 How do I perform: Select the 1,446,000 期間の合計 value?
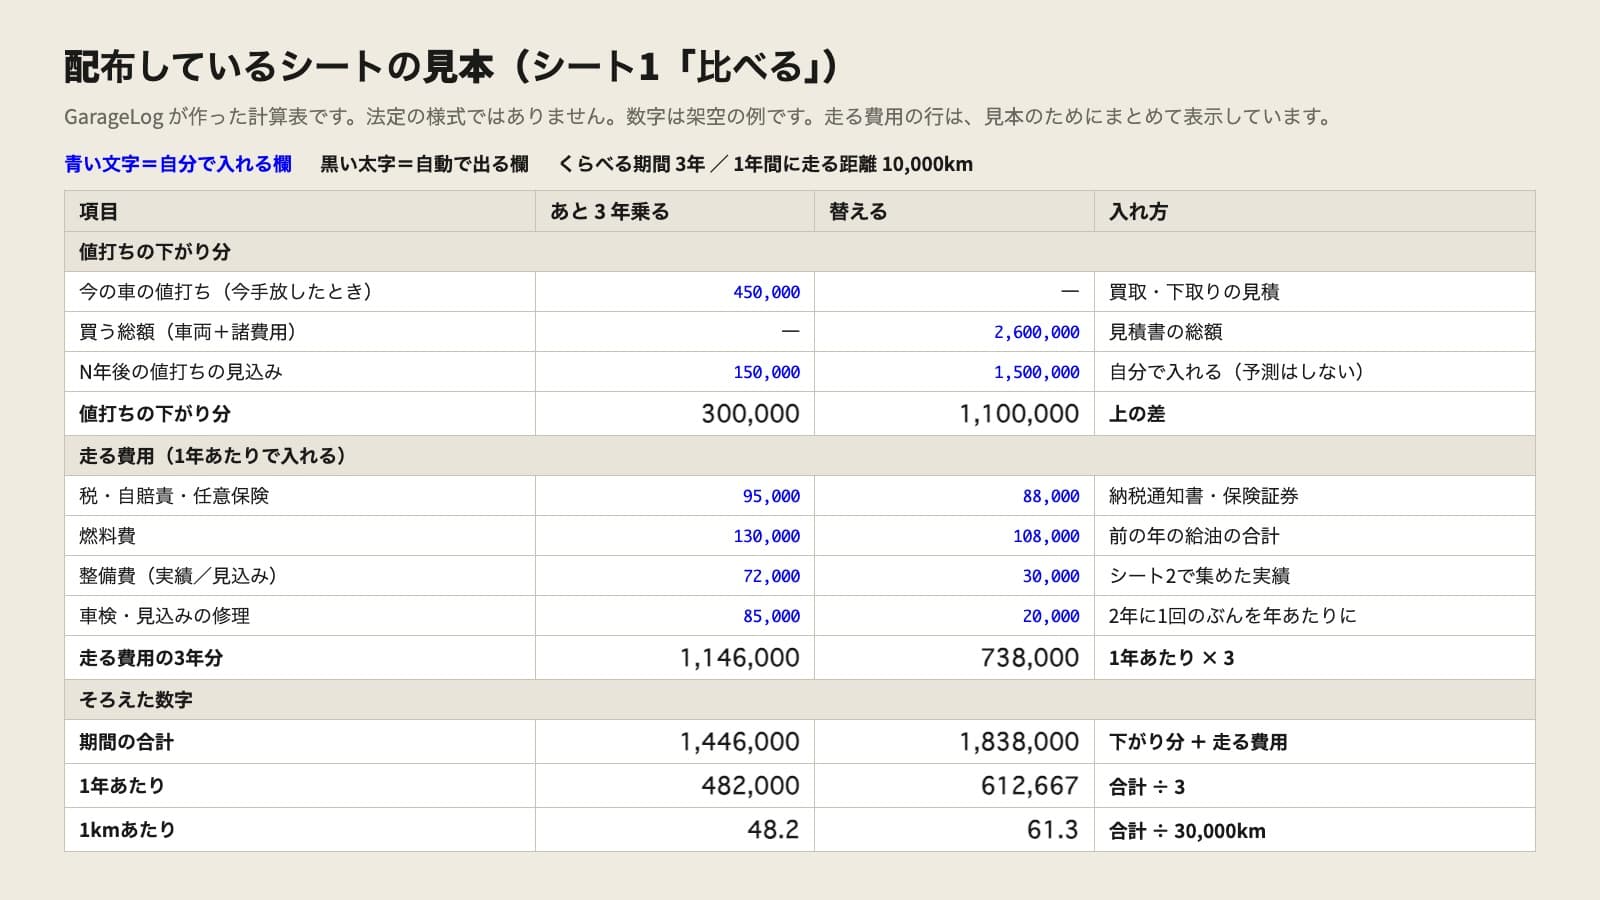tap(739, 742)
